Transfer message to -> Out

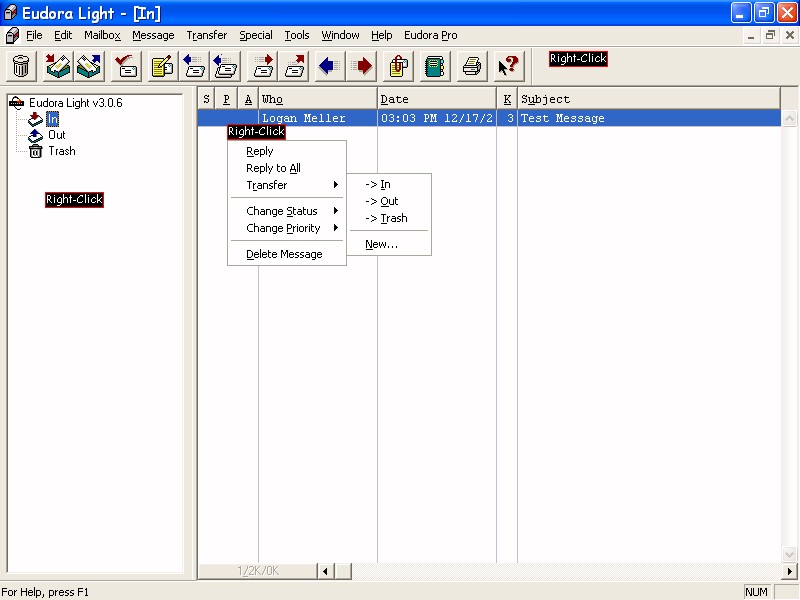pyautogui.click(x=390, y=202)
